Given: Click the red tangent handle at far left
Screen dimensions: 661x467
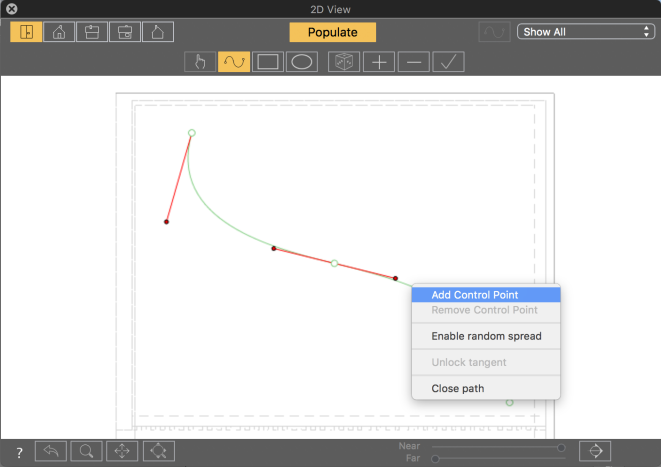Looking at the screenshot, I should tap(167, 222).
